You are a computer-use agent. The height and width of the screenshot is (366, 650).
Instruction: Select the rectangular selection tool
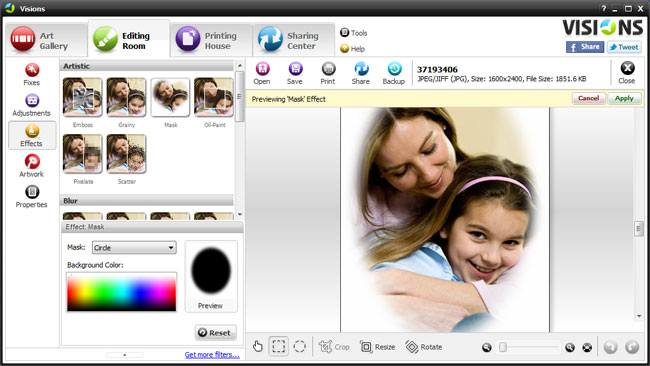(x=279, y=346)
